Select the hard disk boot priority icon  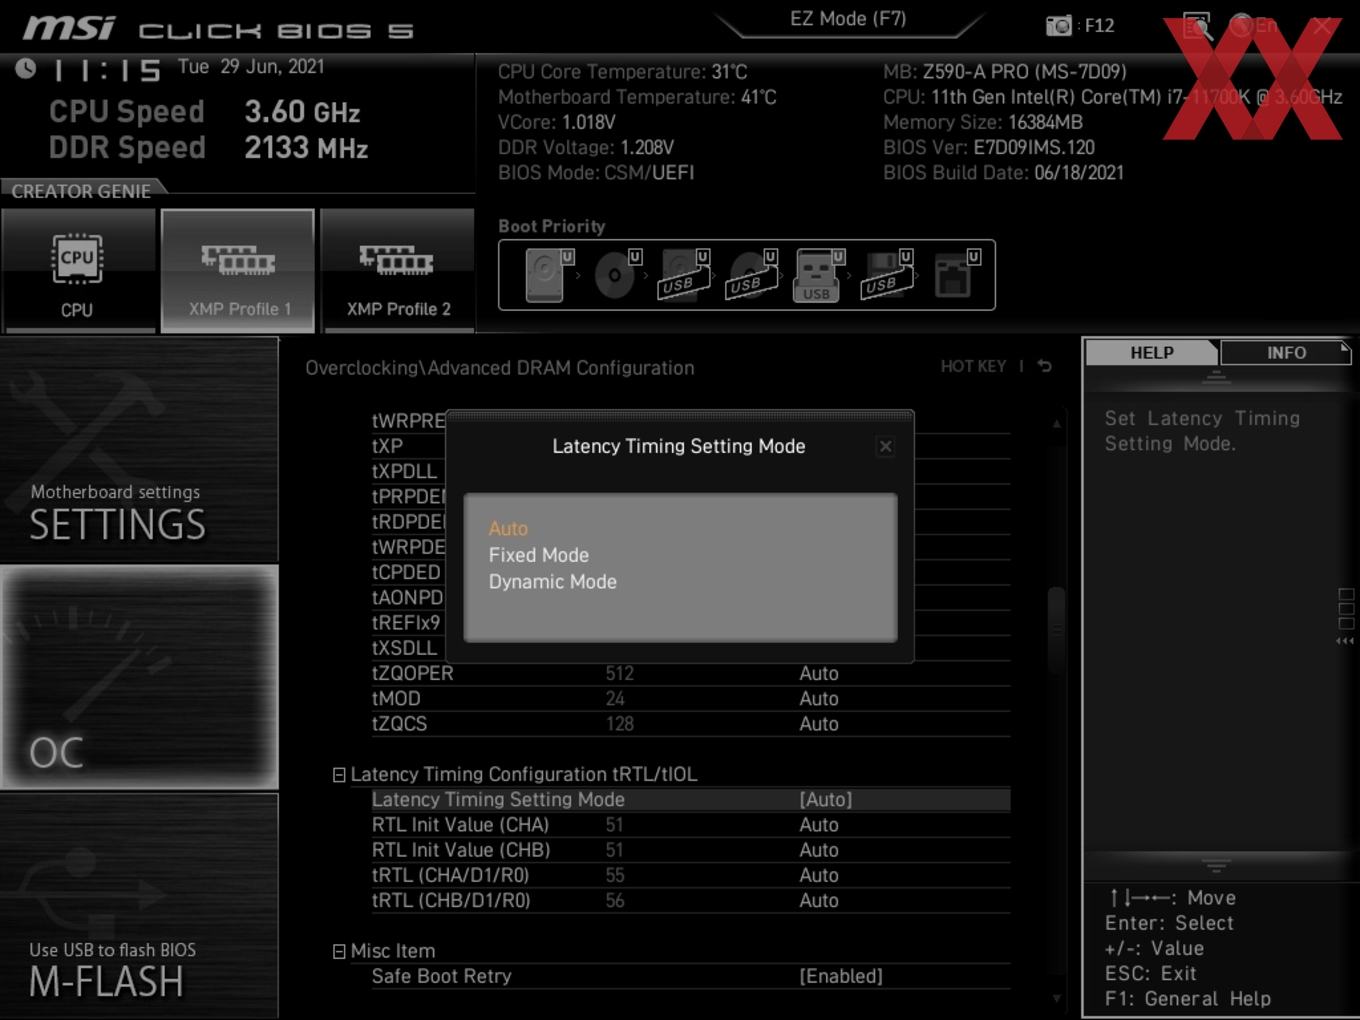coord(548,275)
